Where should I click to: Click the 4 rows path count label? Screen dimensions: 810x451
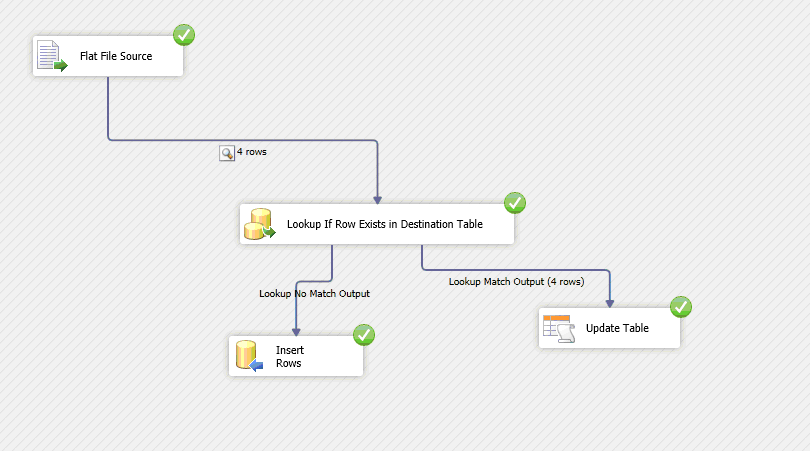pos(251,153)
